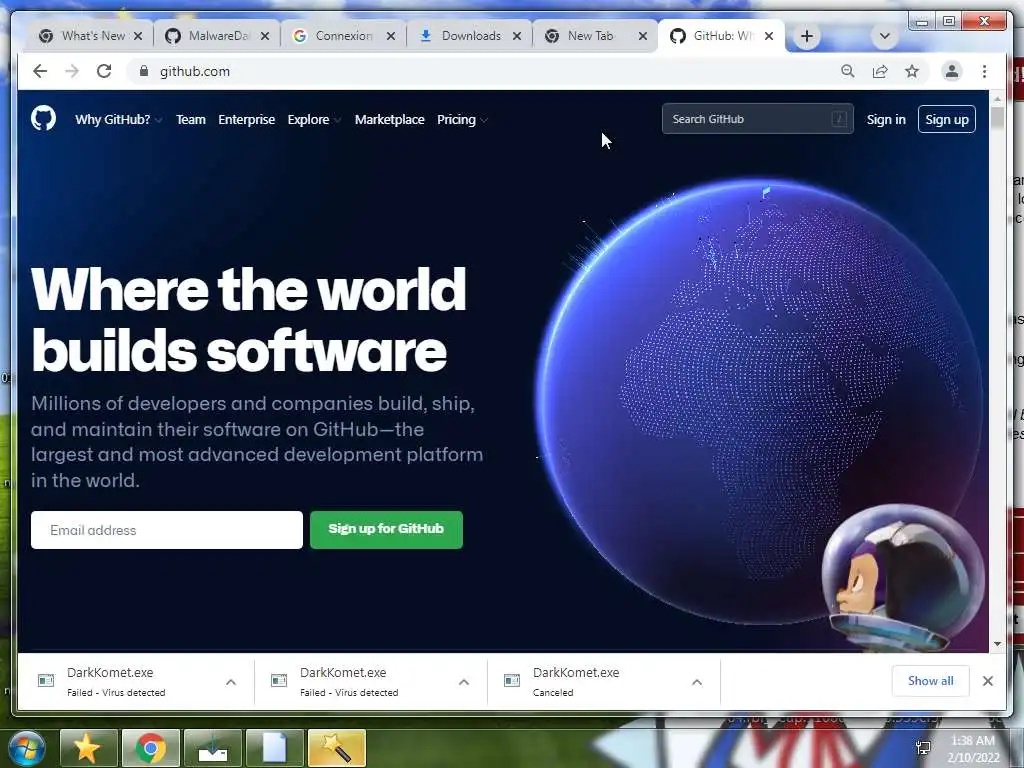
Task: Open the magic wand taskbar icon
Action: (337, 748)
